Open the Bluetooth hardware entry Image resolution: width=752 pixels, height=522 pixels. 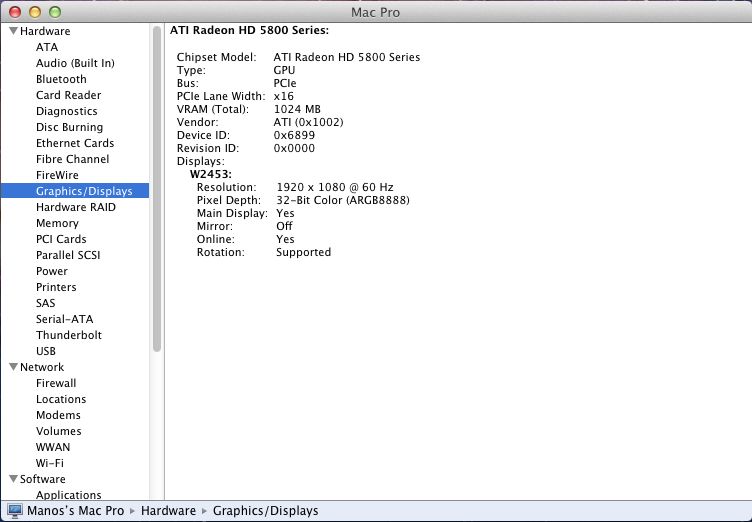[61, 79]
